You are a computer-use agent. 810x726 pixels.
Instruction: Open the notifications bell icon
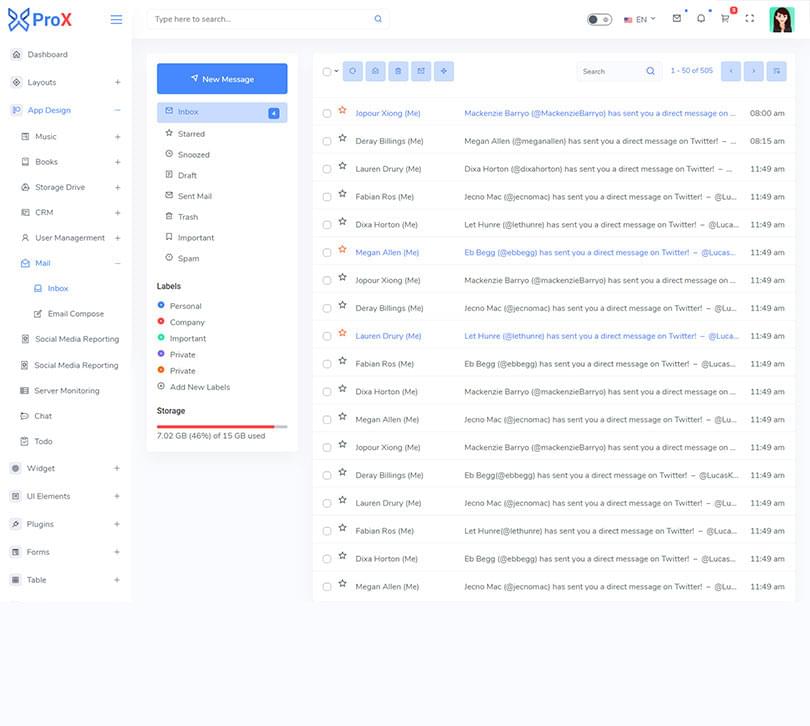701,19
